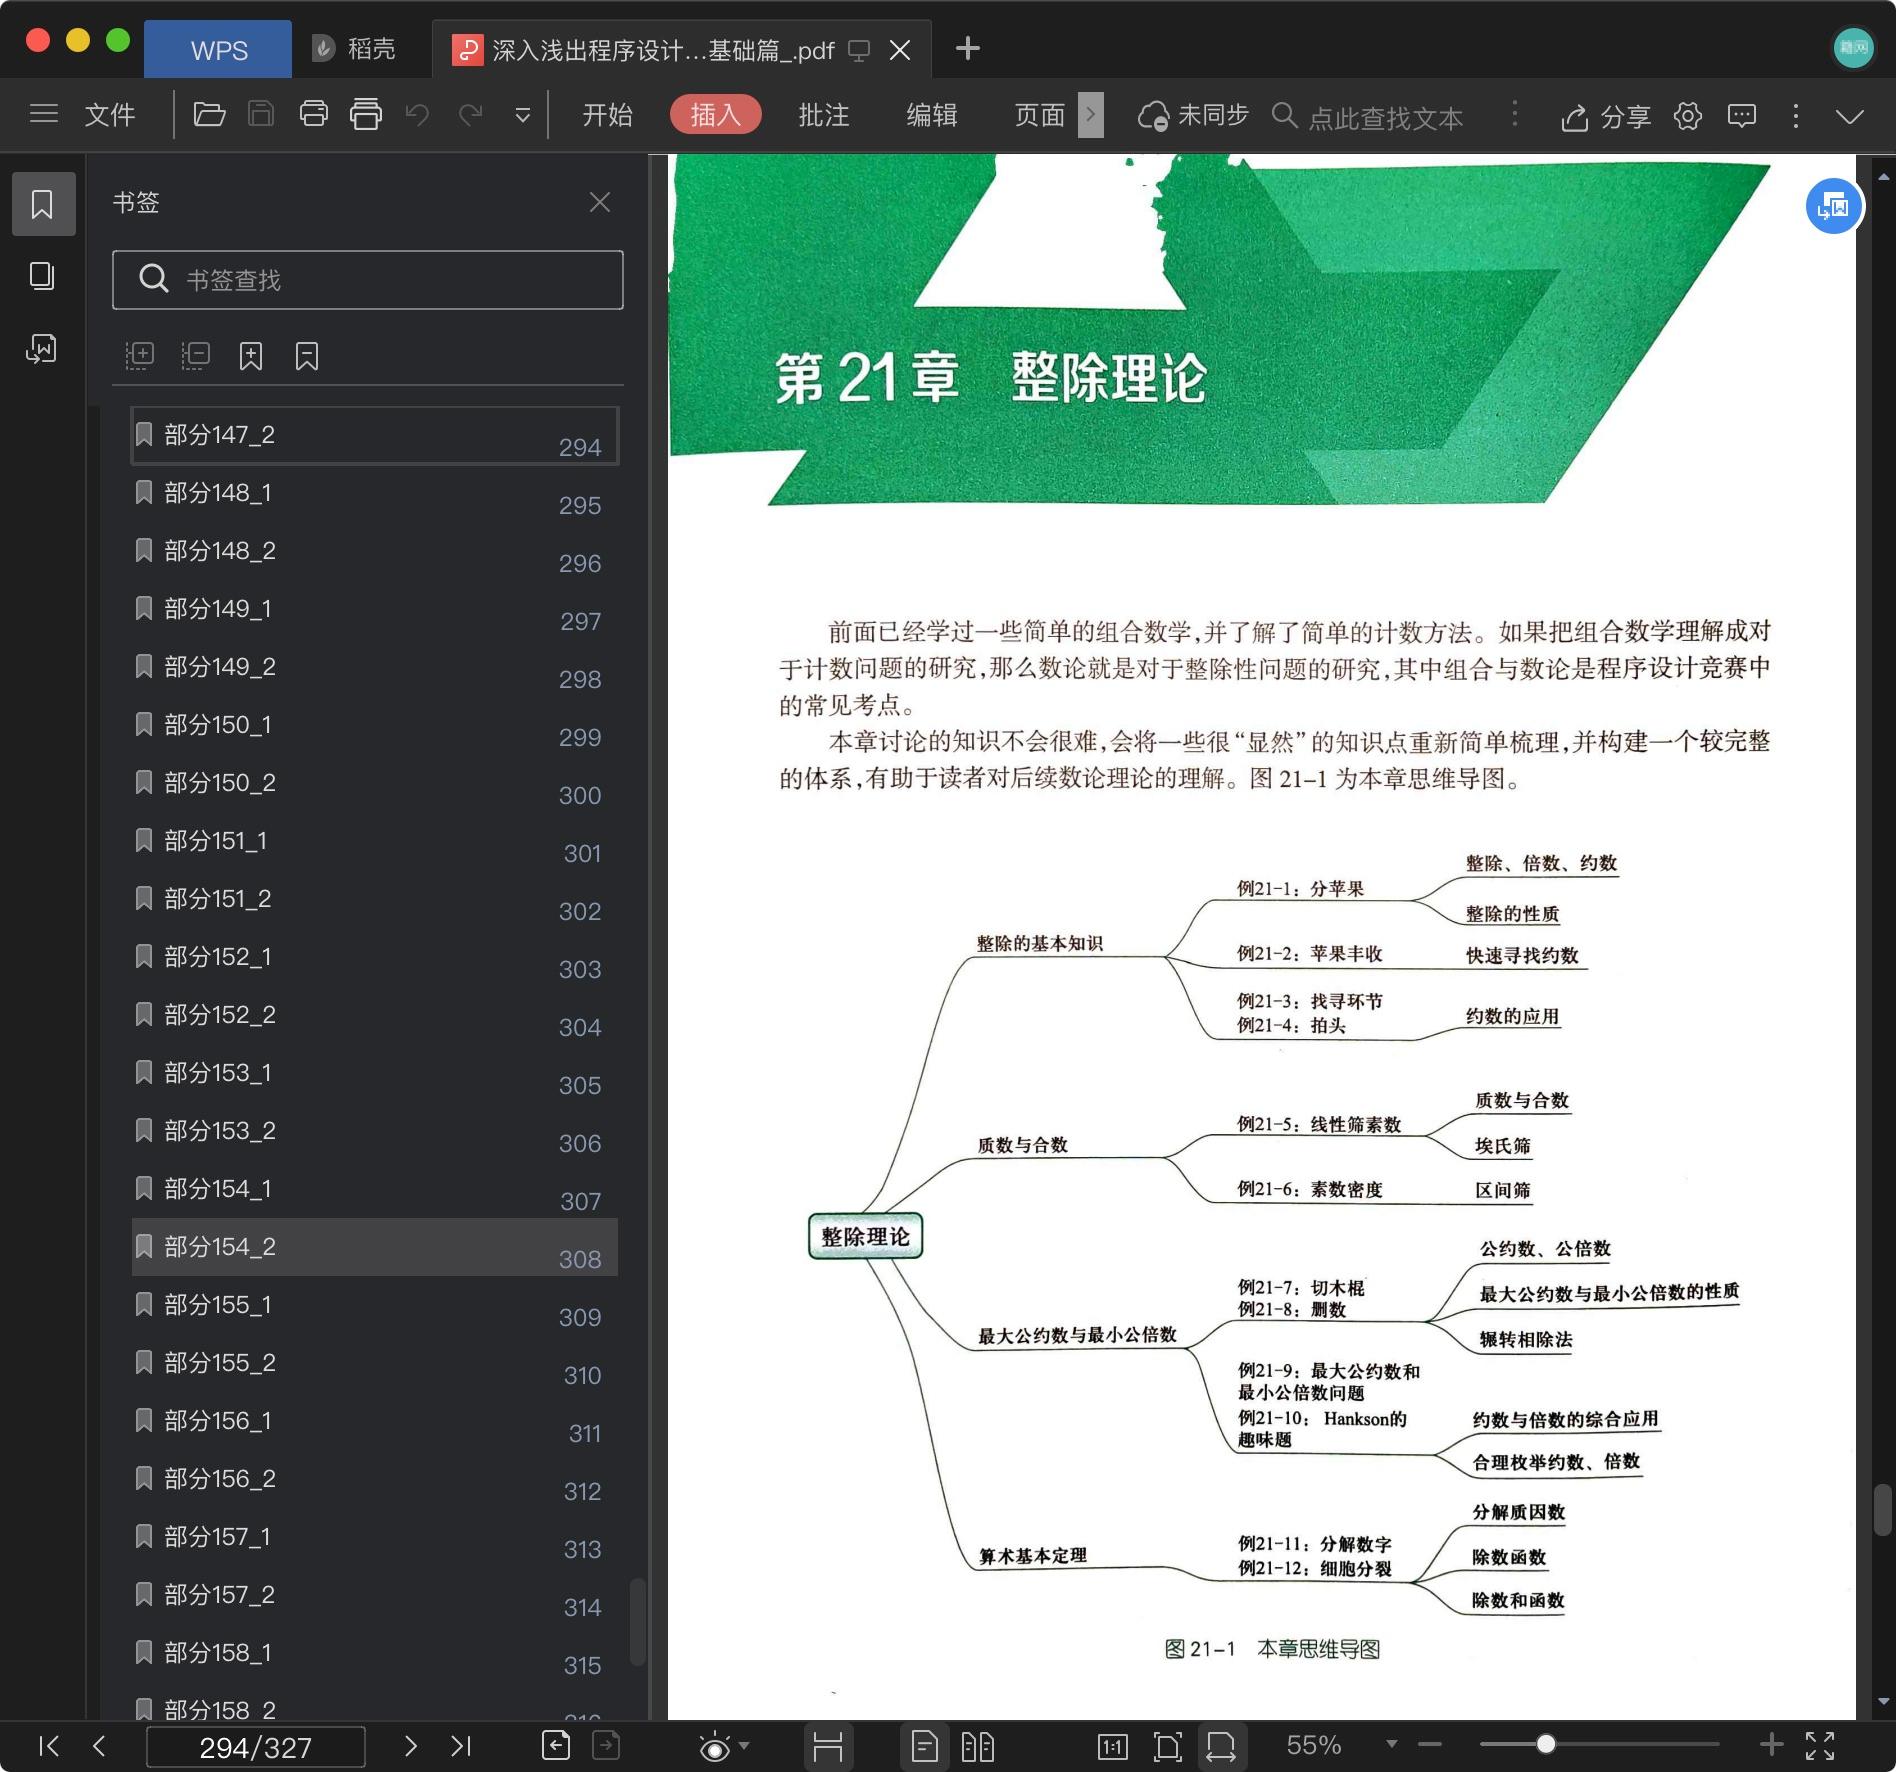The image size is (1896, 1772).
Task: Select the 插入 tab
Action: [x=716, y=115]
